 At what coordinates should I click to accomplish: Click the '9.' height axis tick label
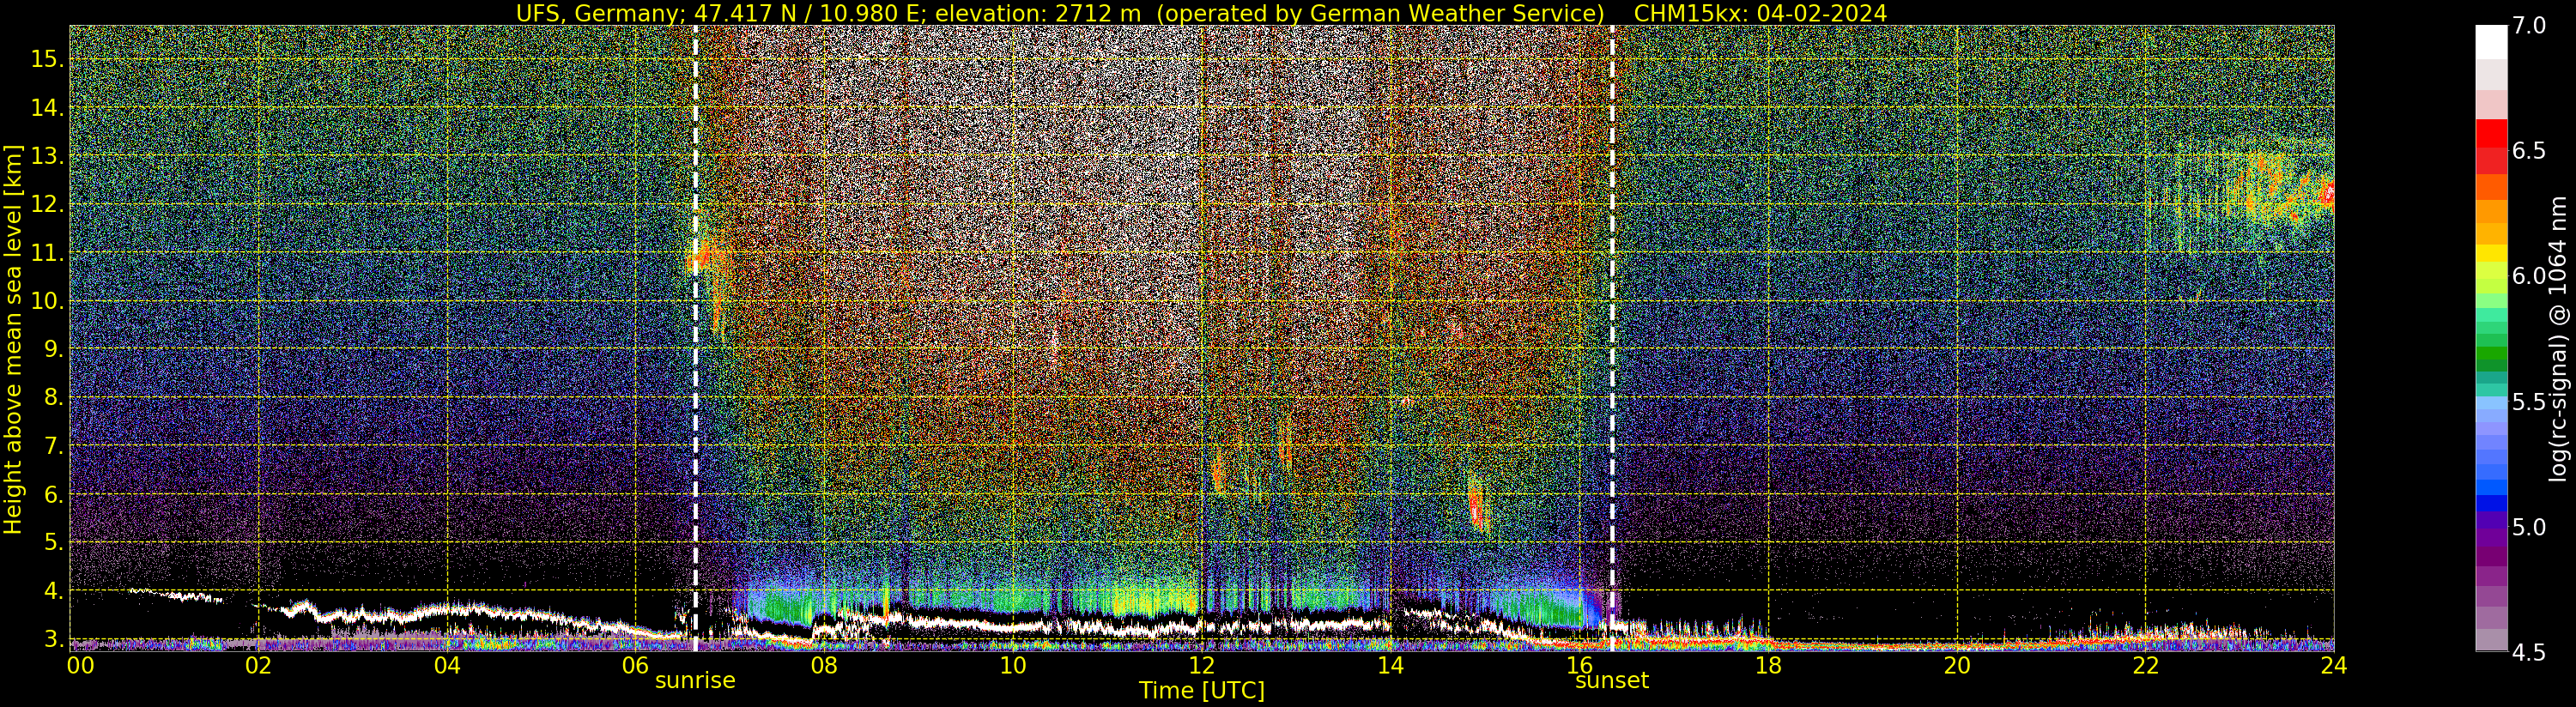coord(52,349)
